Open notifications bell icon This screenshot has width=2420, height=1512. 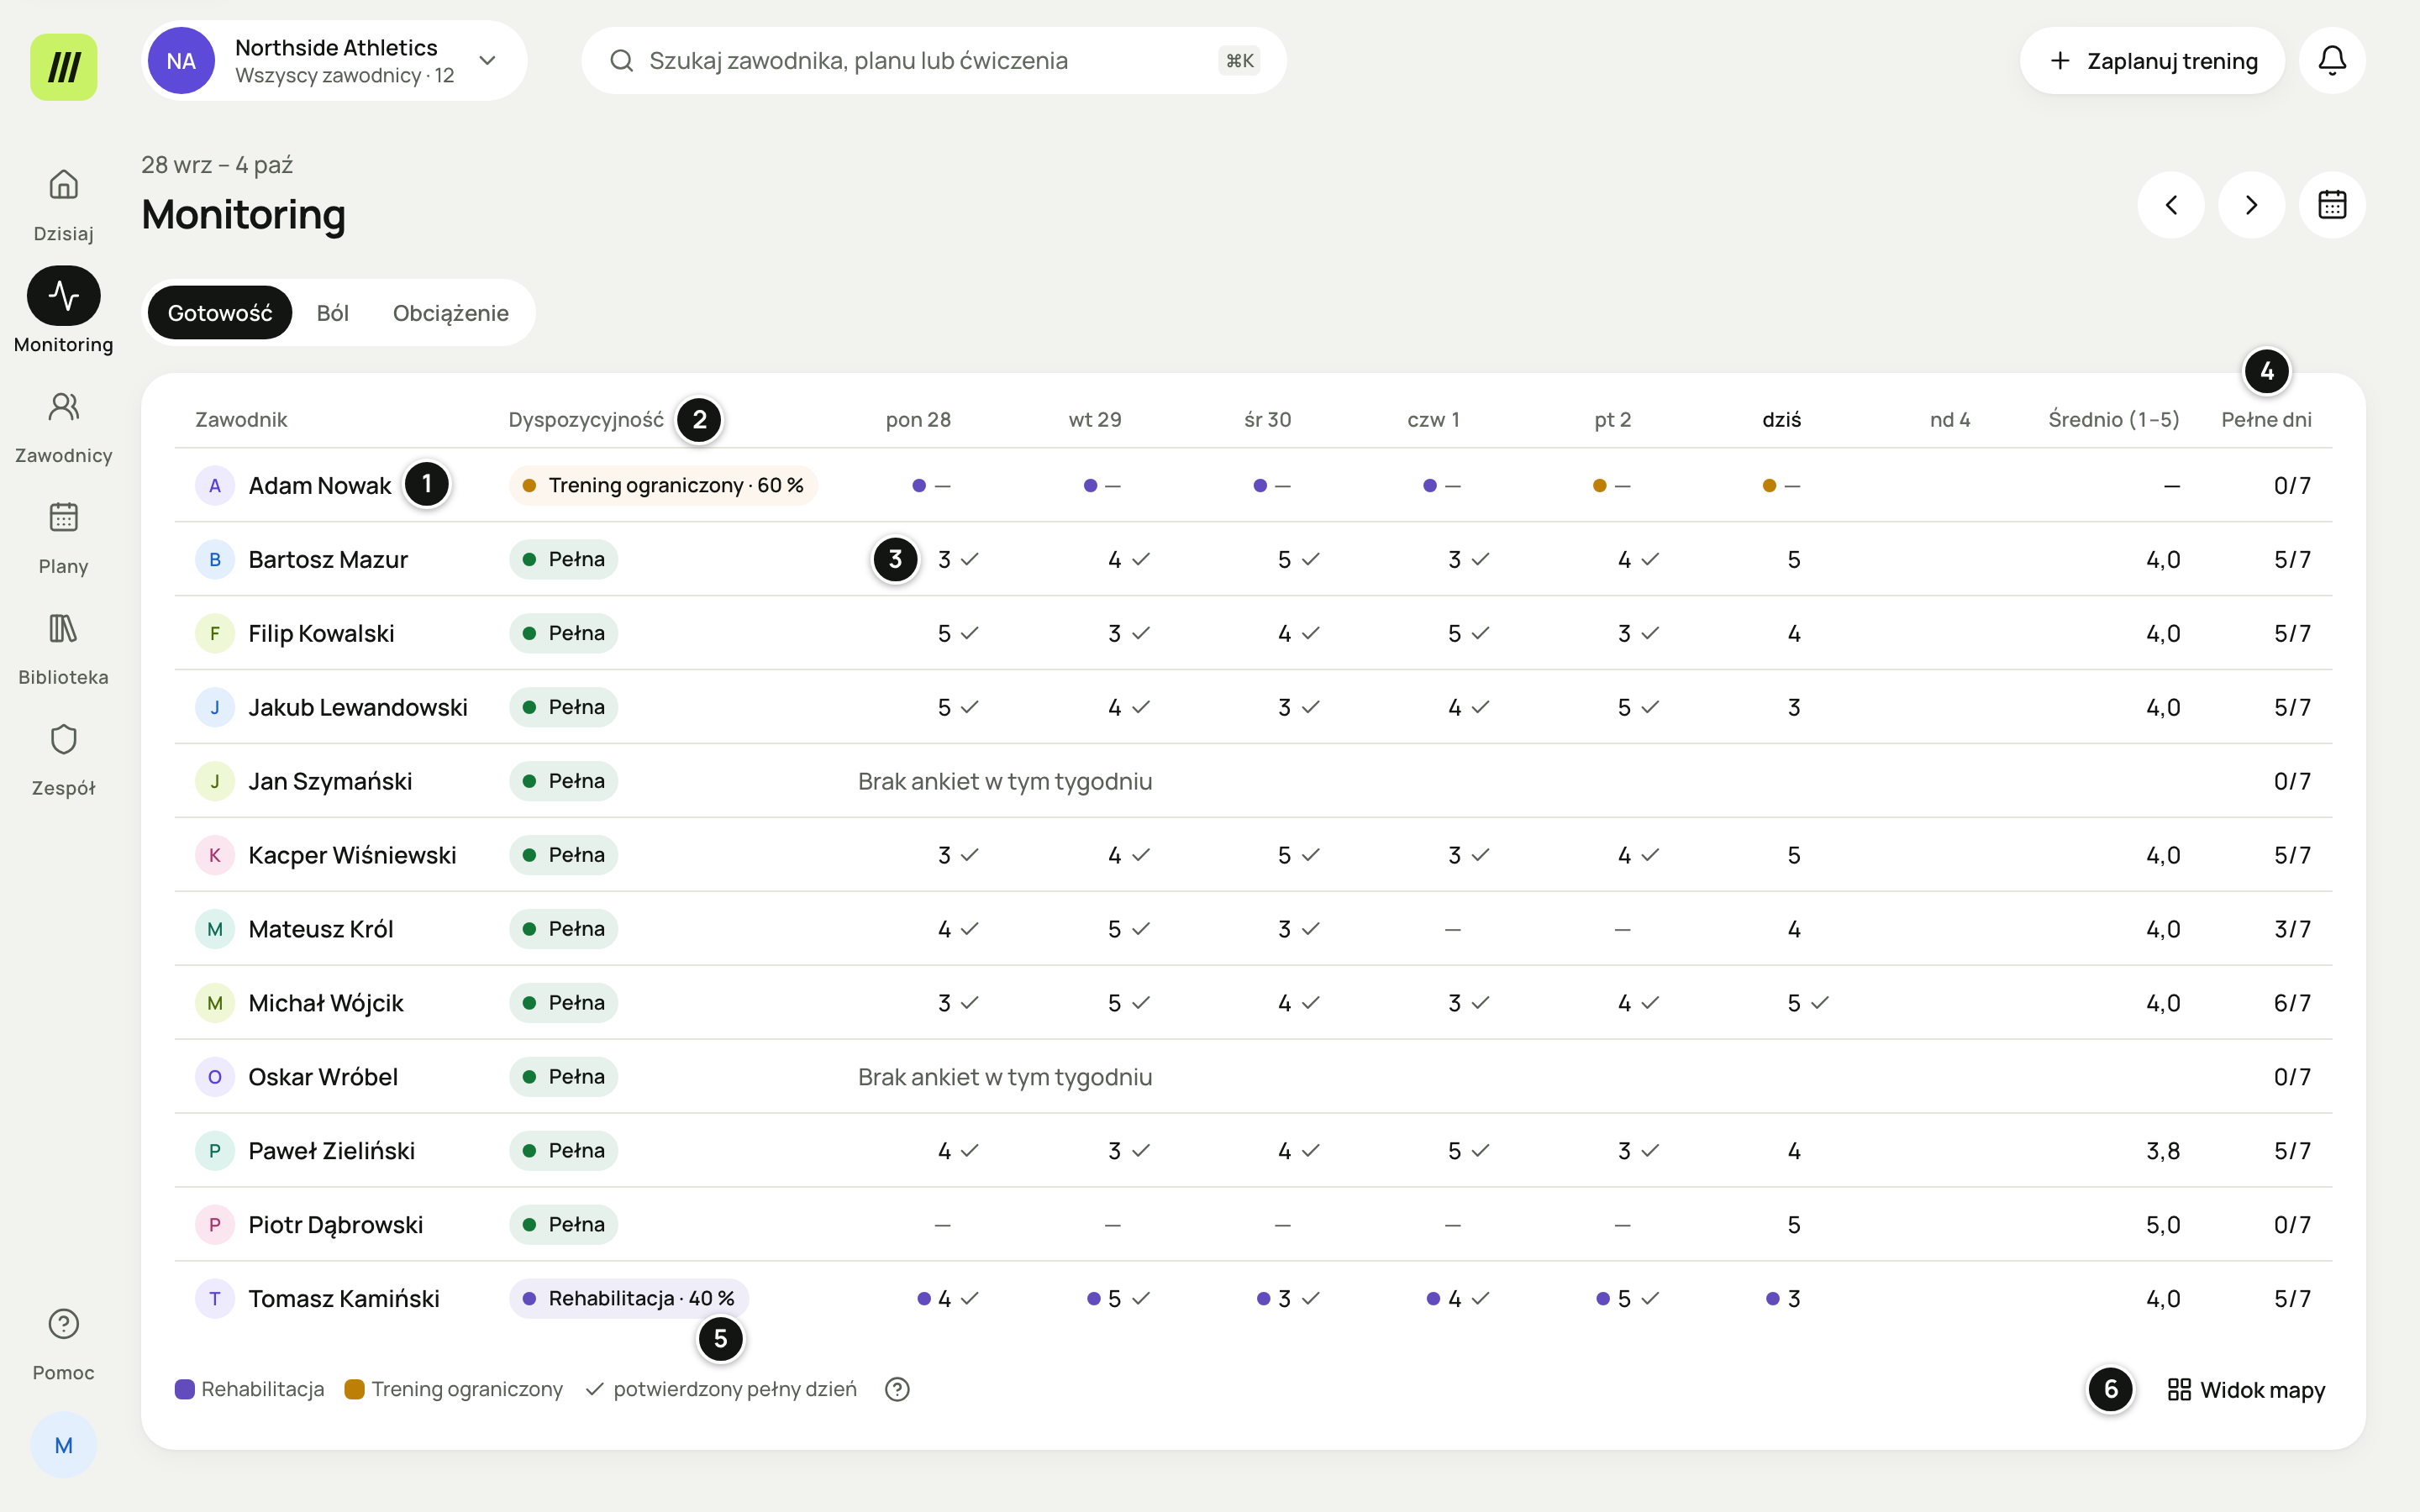coord(2332,60)
